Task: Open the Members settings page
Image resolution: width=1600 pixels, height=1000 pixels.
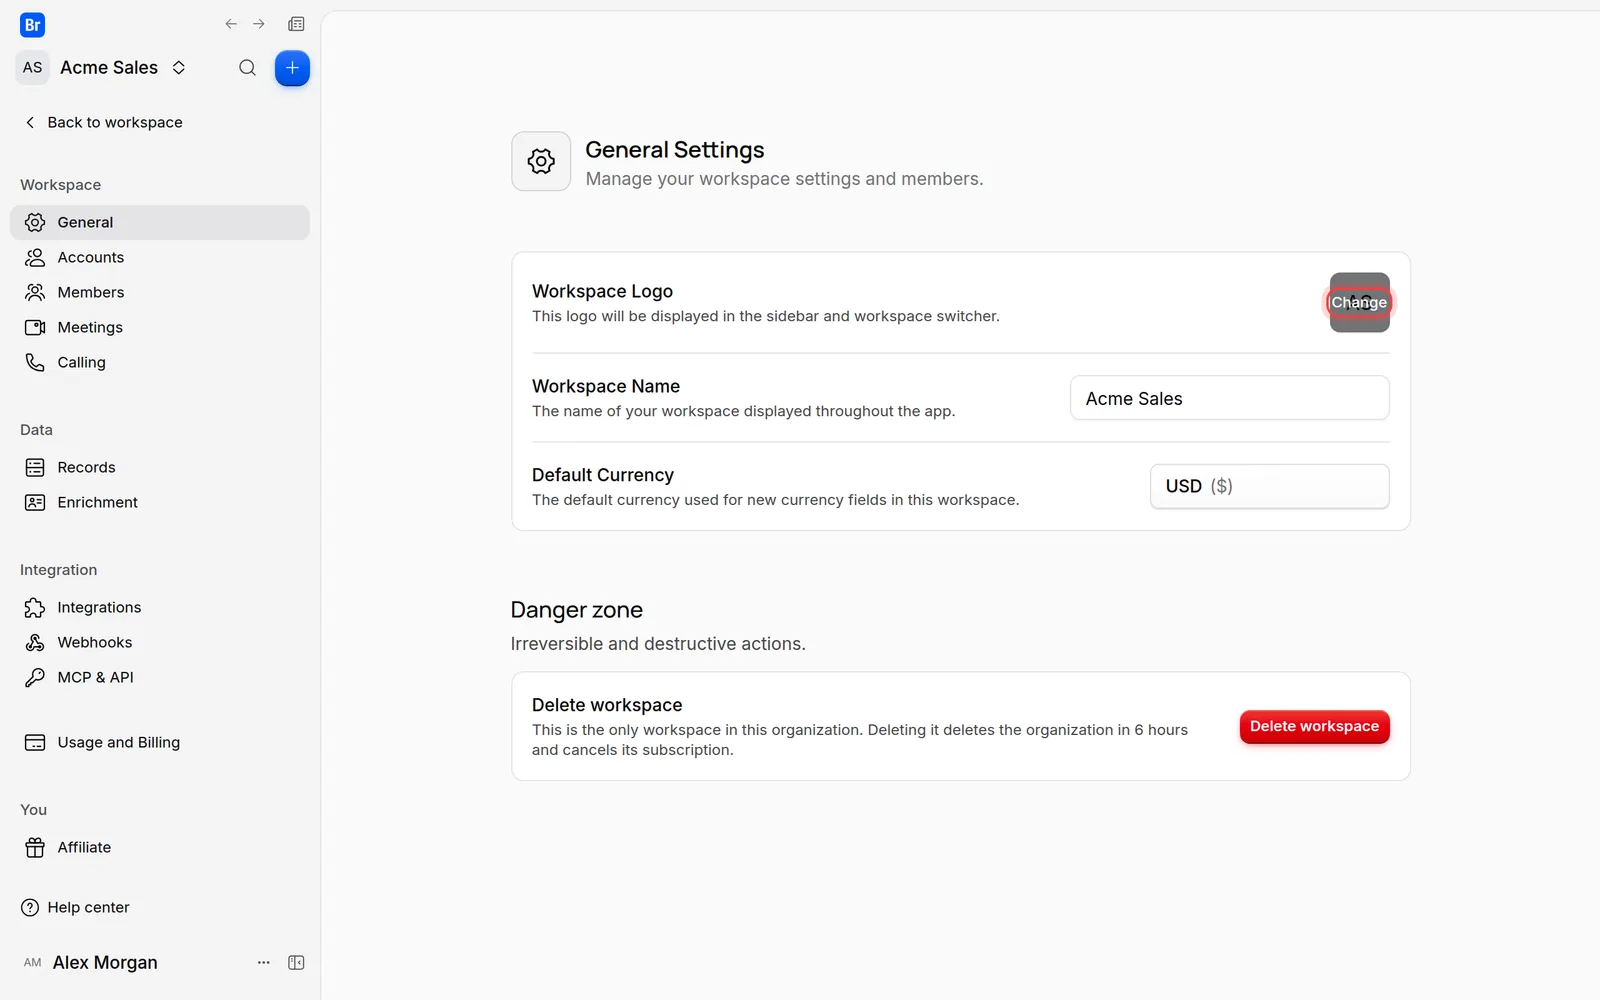Action: point(160,292)
